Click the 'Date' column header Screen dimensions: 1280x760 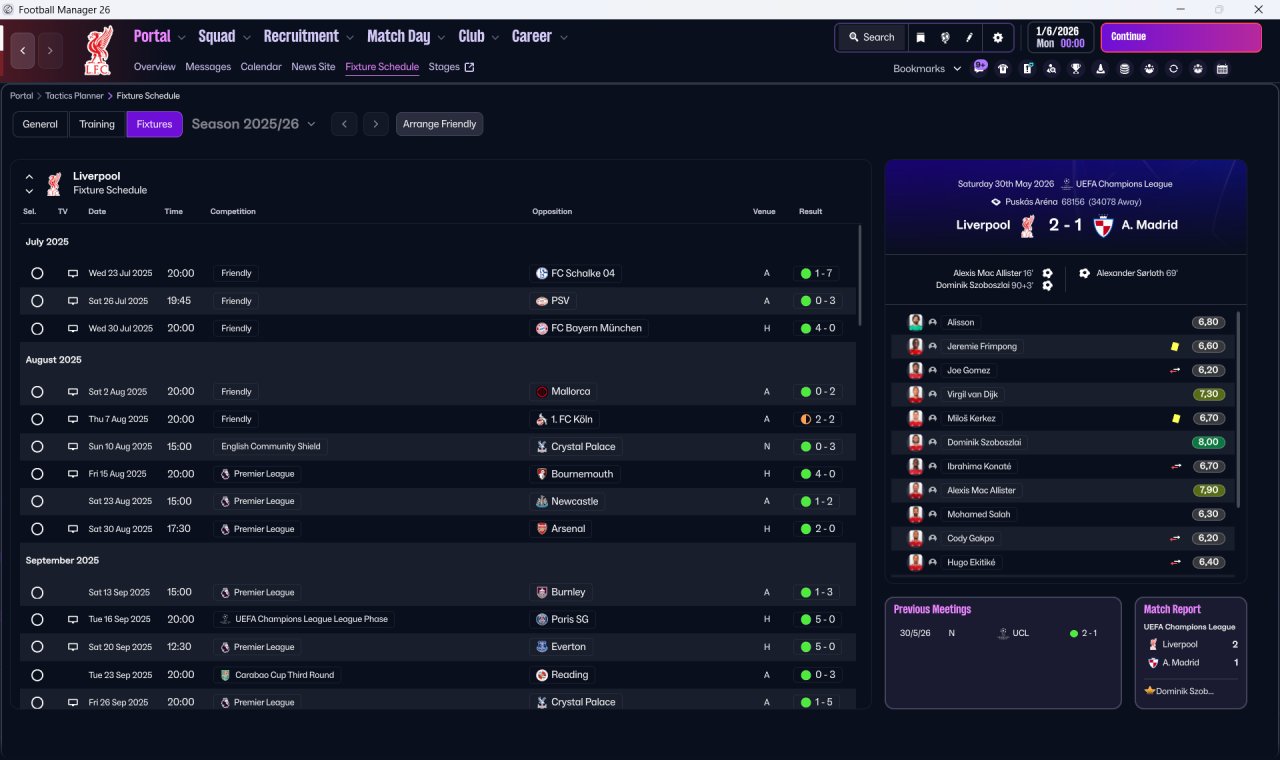tap(97, 212)
